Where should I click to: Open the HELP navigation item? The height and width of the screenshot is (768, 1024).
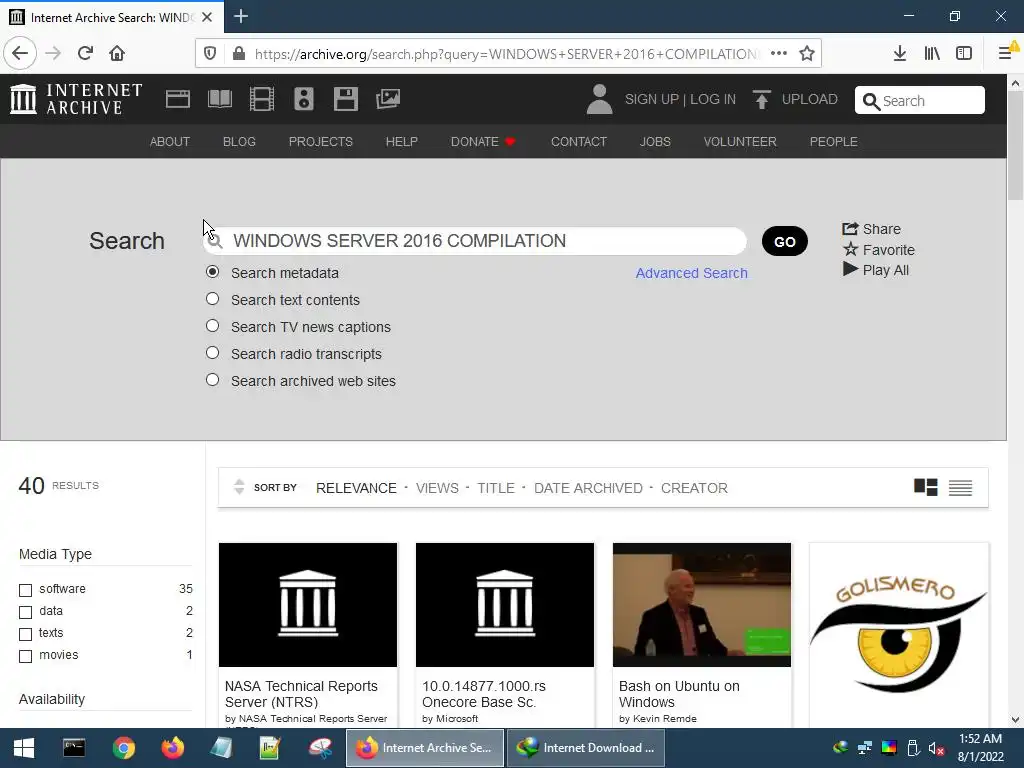402,142
